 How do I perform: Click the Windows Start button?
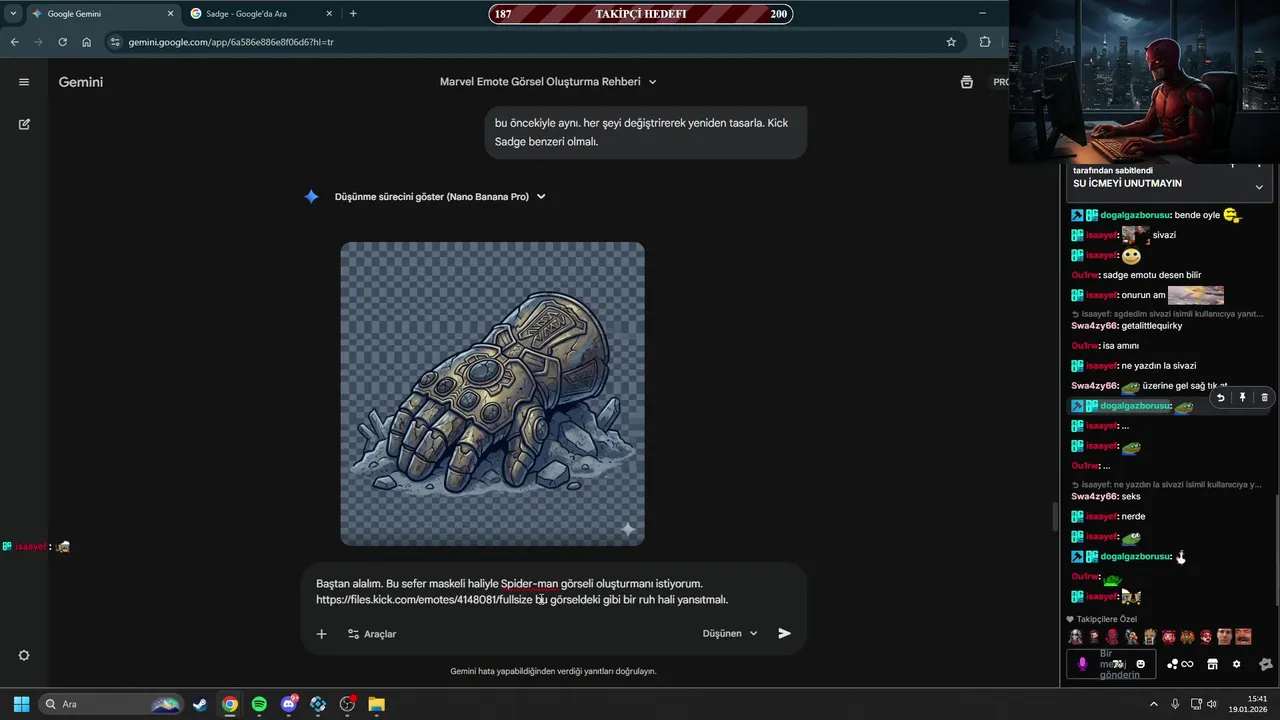(21, 704)
